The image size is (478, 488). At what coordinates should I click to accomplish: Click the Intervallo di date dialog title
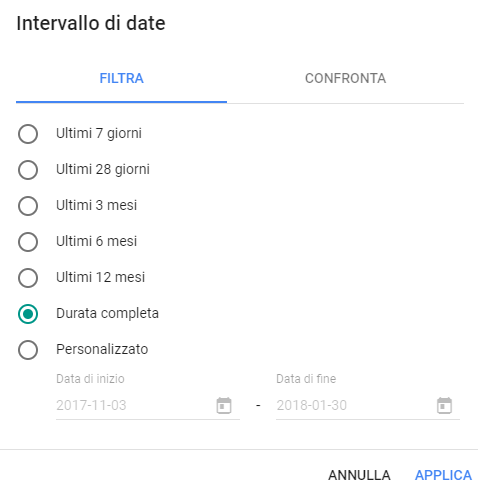click(x=91, y=23)
